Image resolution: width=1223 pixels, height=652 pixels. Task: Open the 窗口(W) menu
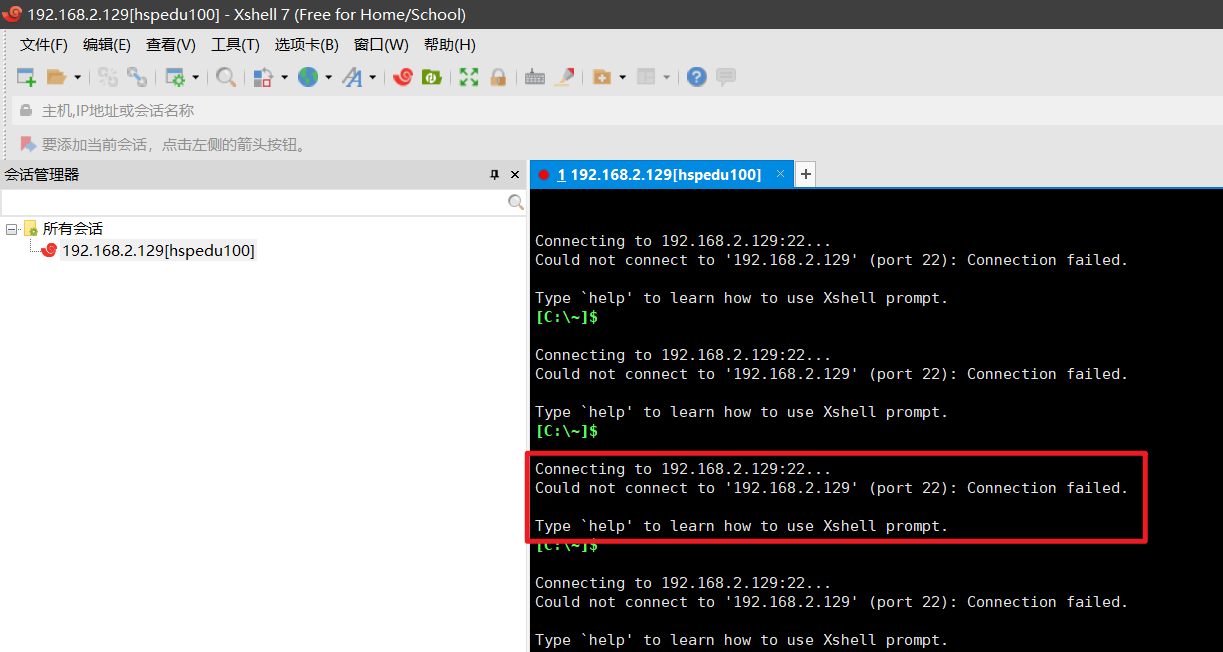coord(381,45)
